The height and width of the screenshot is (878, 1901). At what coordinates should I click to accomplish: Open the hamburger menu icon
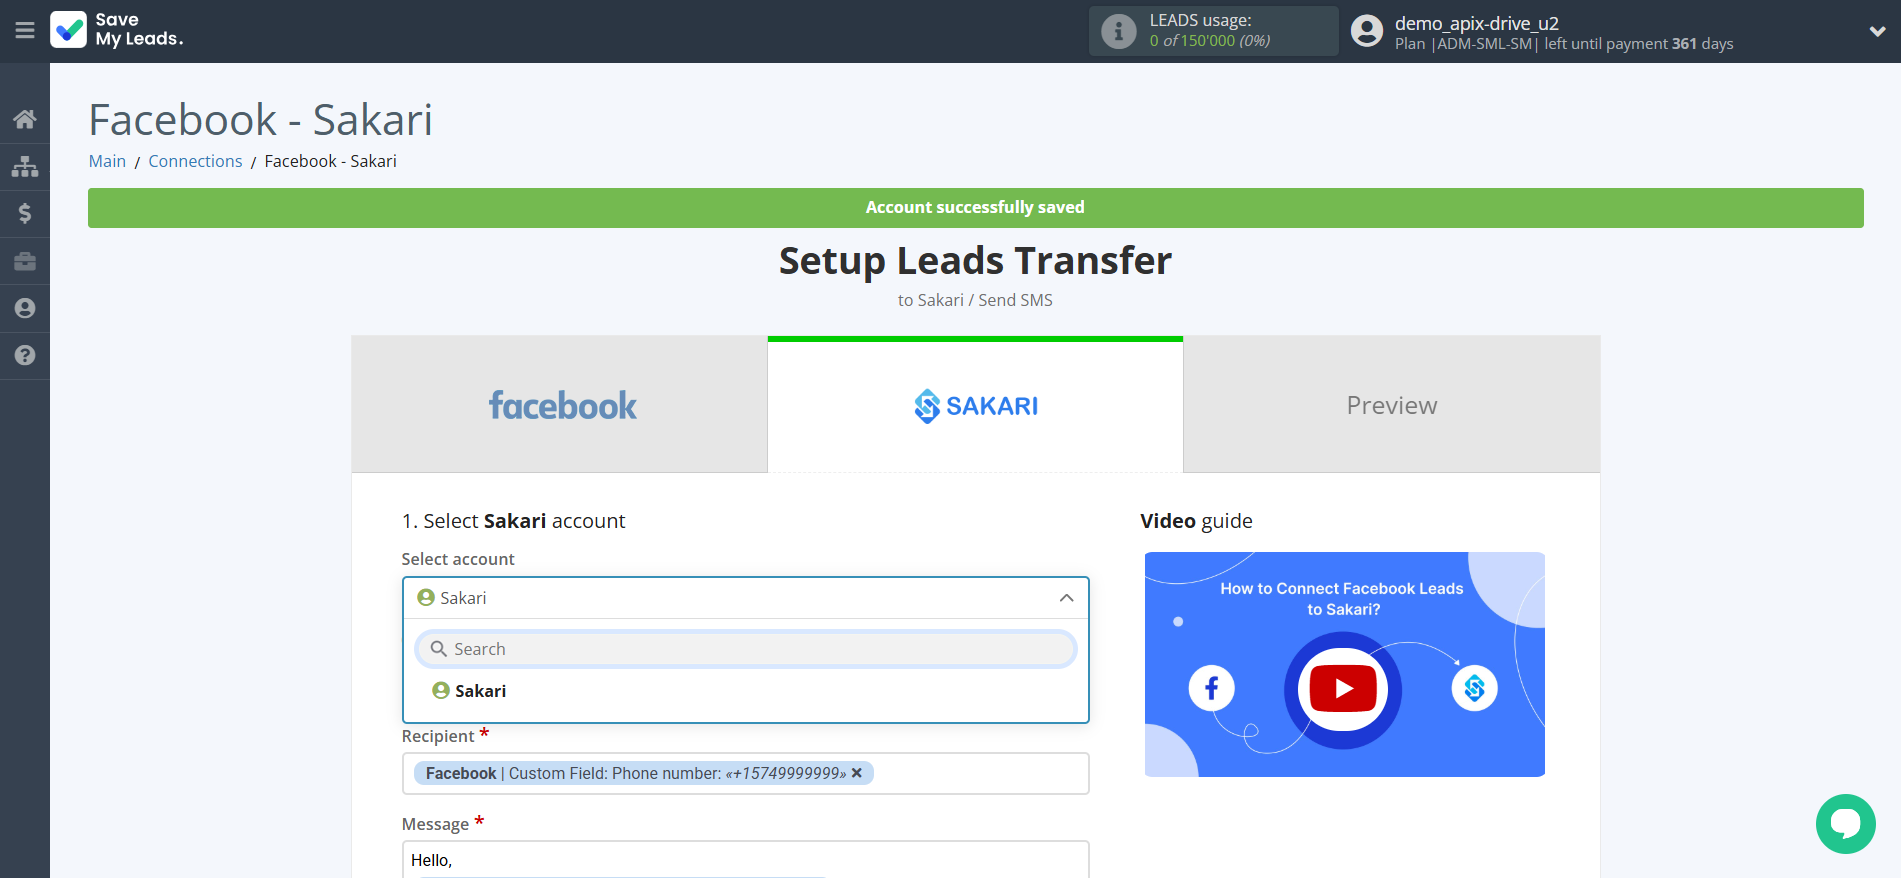(x=25, y=31)
